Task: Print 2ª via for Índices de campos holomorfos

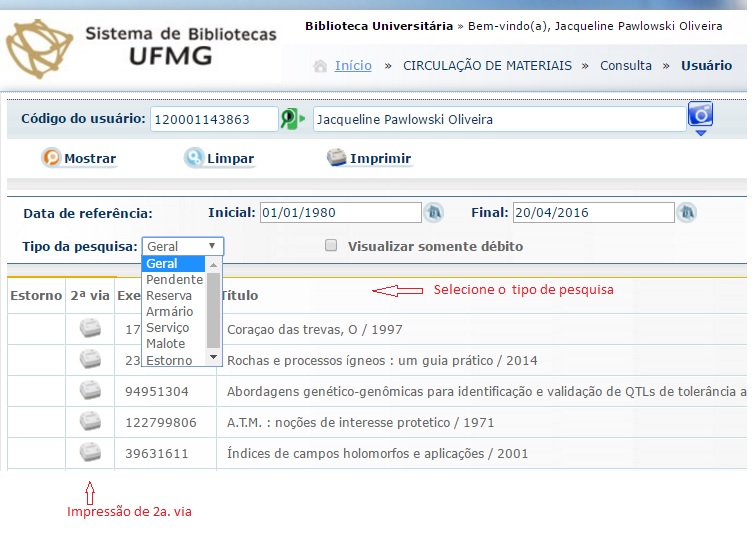Action: (90, 452)
